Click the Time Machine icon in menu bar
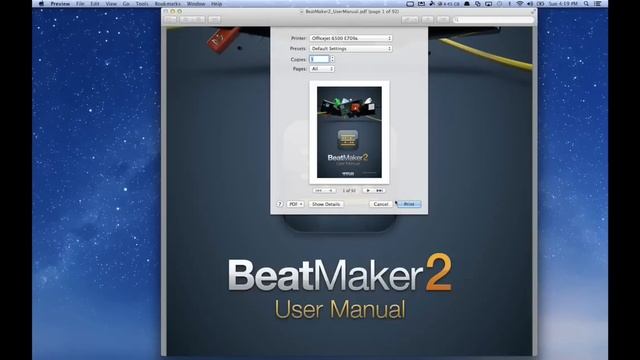Viewport: 640px width, 360px height. coord(499,4)
